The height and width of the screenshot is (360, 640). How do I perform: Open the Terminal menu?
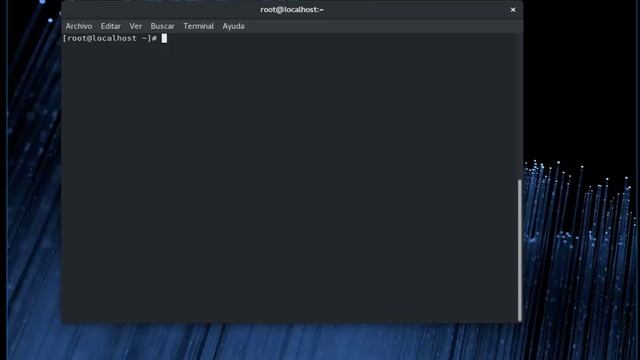coord(198,26)
